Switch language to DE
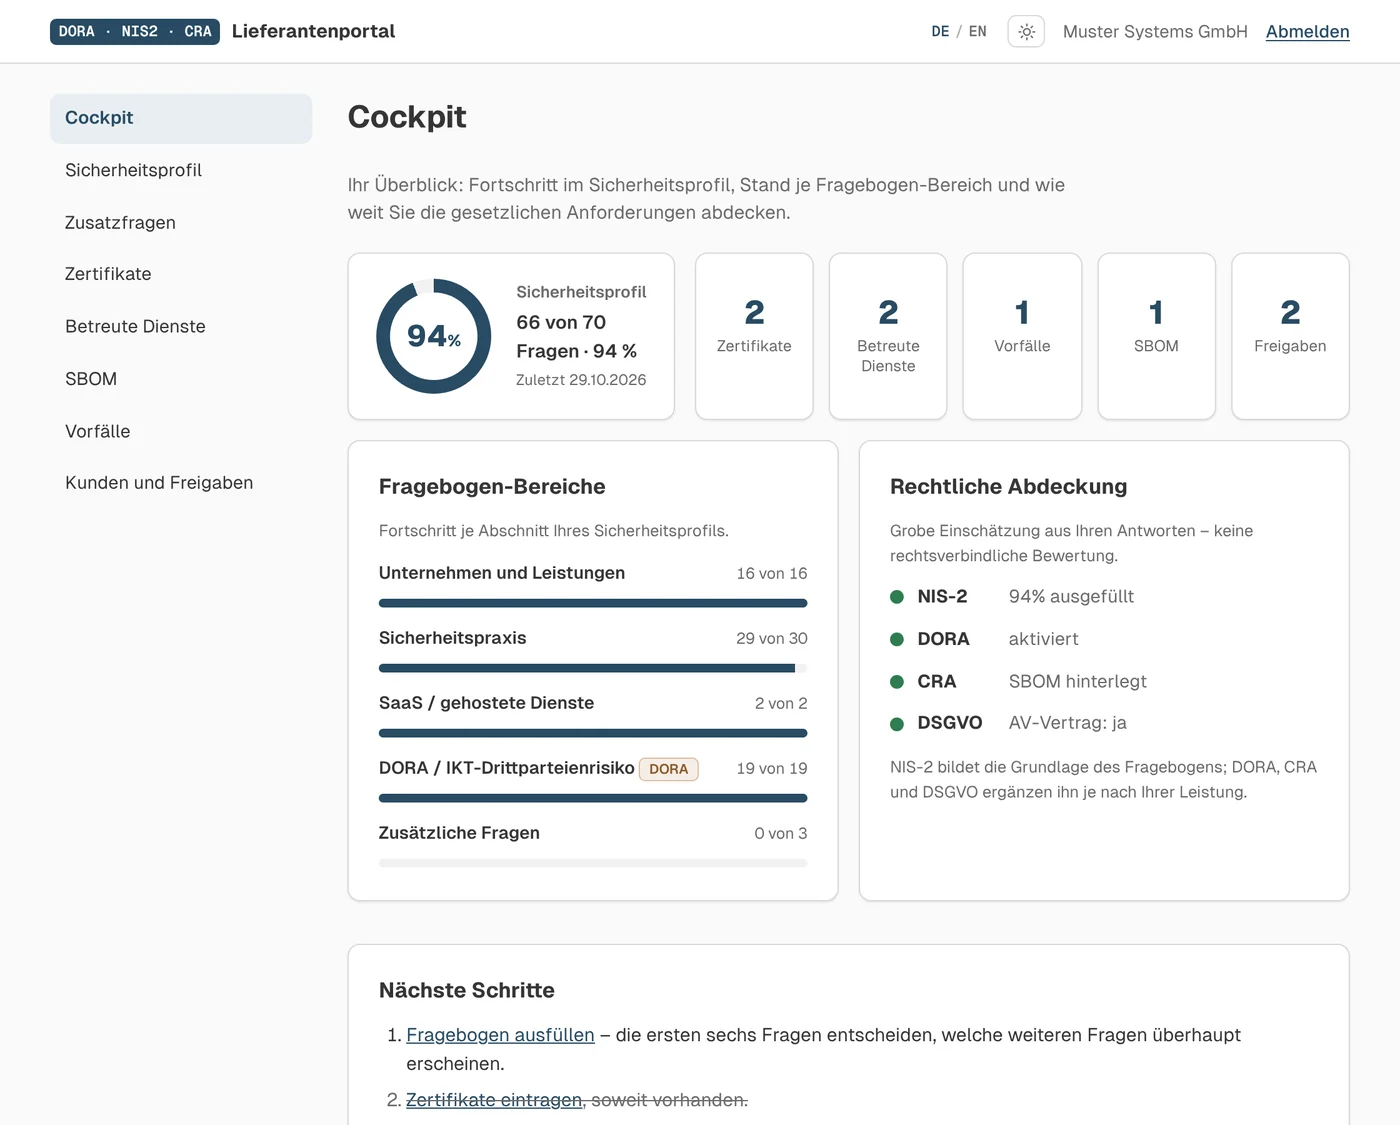Image resolution: width=1400 pixels, height=1125 pixels. (940, 32)
